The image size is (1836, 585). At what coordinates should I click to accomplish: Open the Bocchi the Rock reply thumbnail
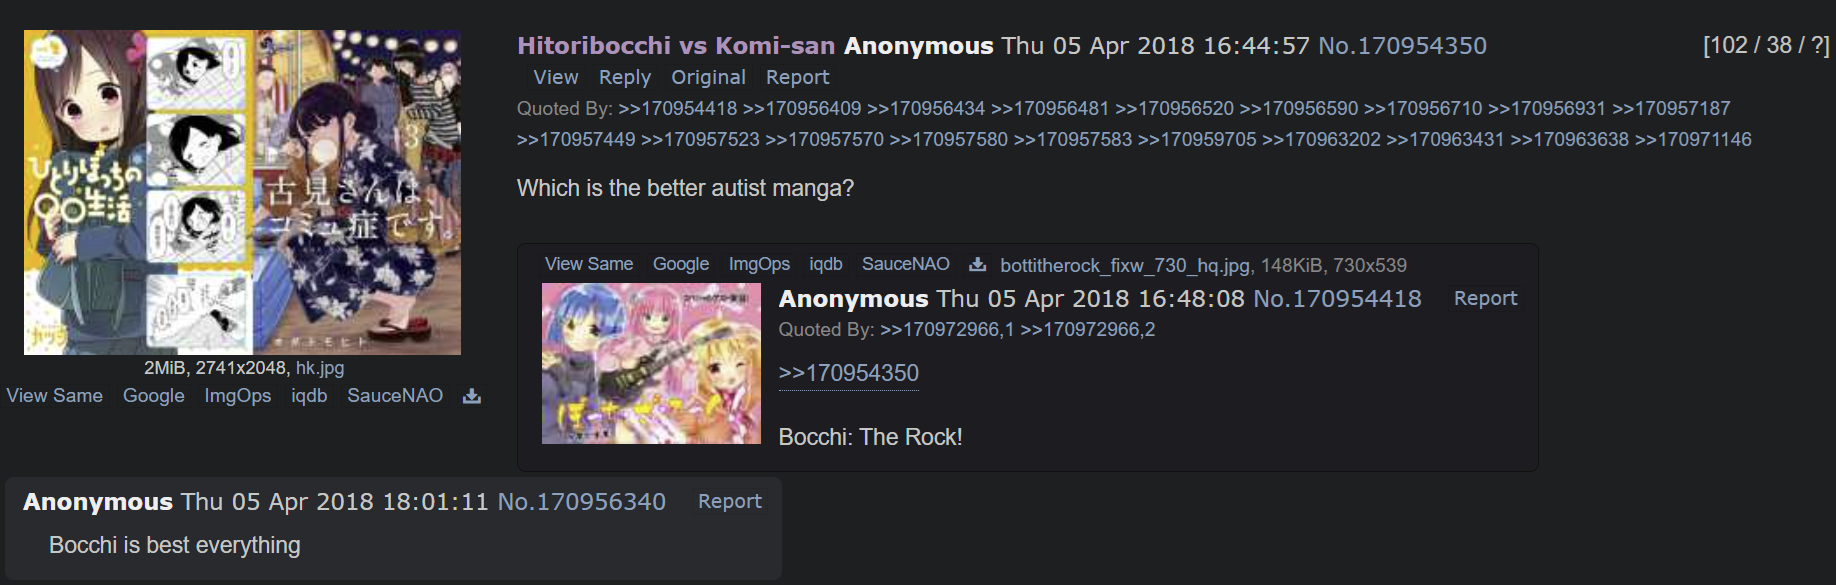tap(651, 363)
